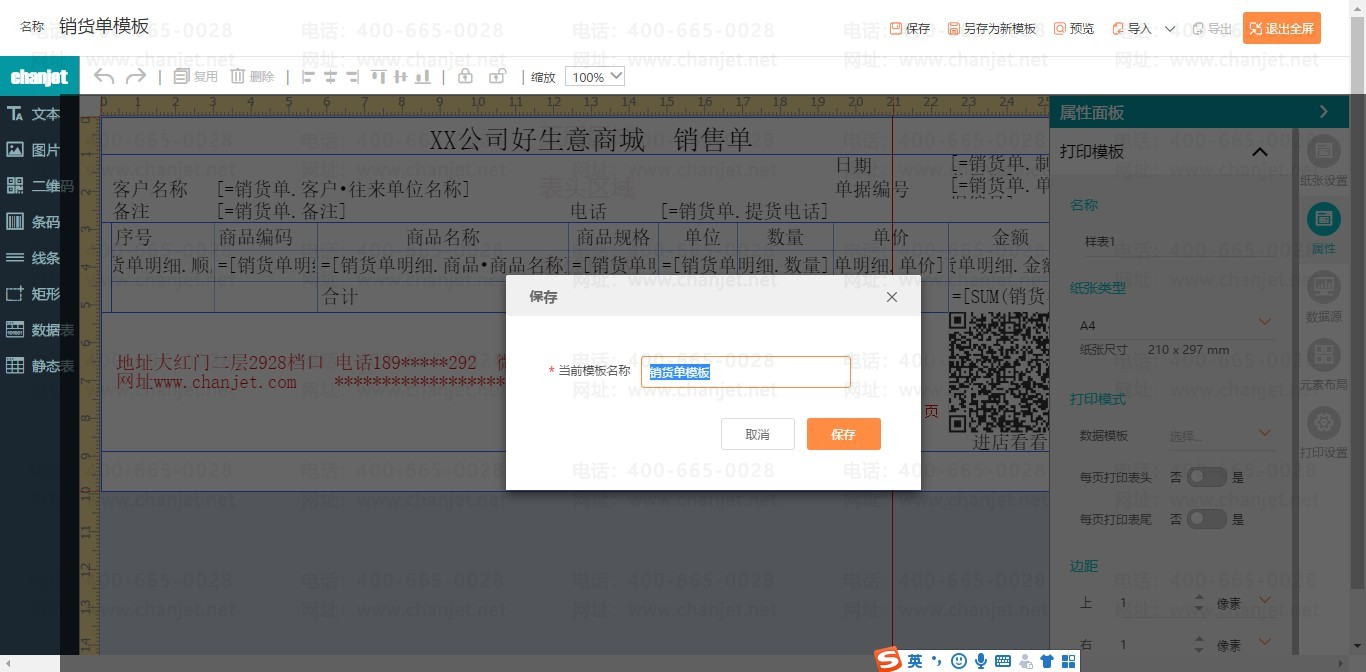1366x672 pixels.
Task: Open the 打印设置 panel tab
Action: click(x=1324, y=432)
